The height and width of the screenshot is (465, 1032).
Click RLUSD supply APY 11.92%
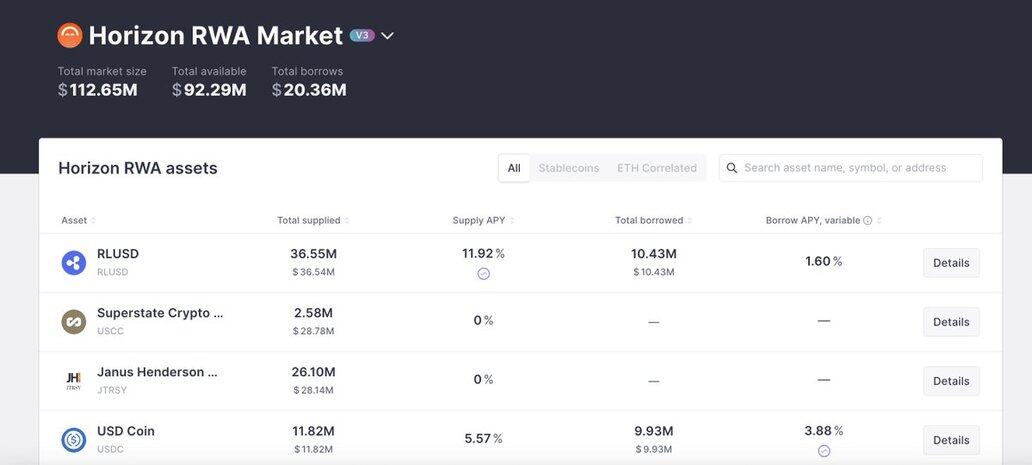484,254
